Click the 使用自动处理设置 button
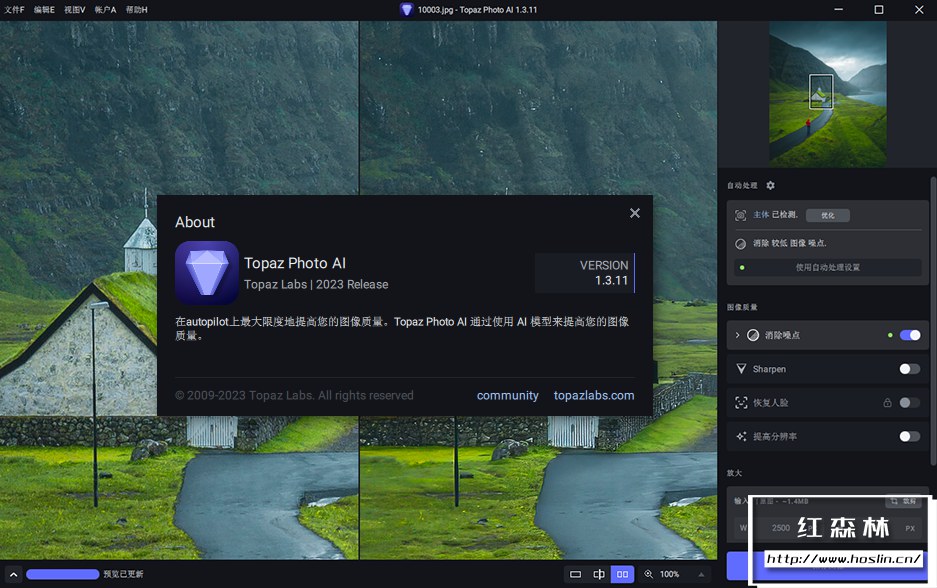This screenshot has width=937, height=588. (828, 267)
